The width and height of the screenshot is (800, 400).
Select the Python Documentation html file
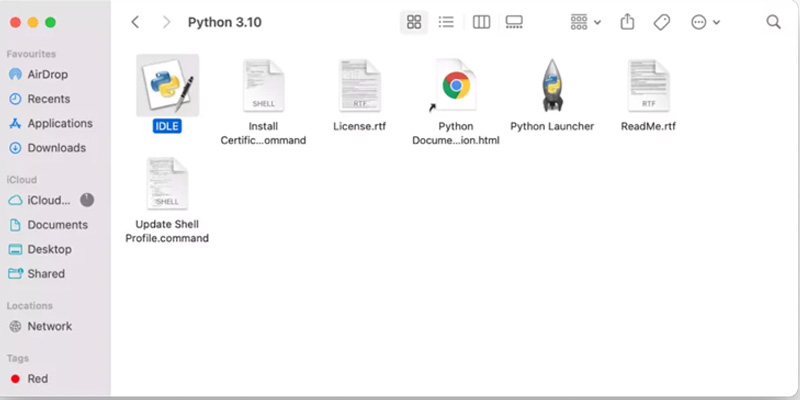[x=456, y=85]
